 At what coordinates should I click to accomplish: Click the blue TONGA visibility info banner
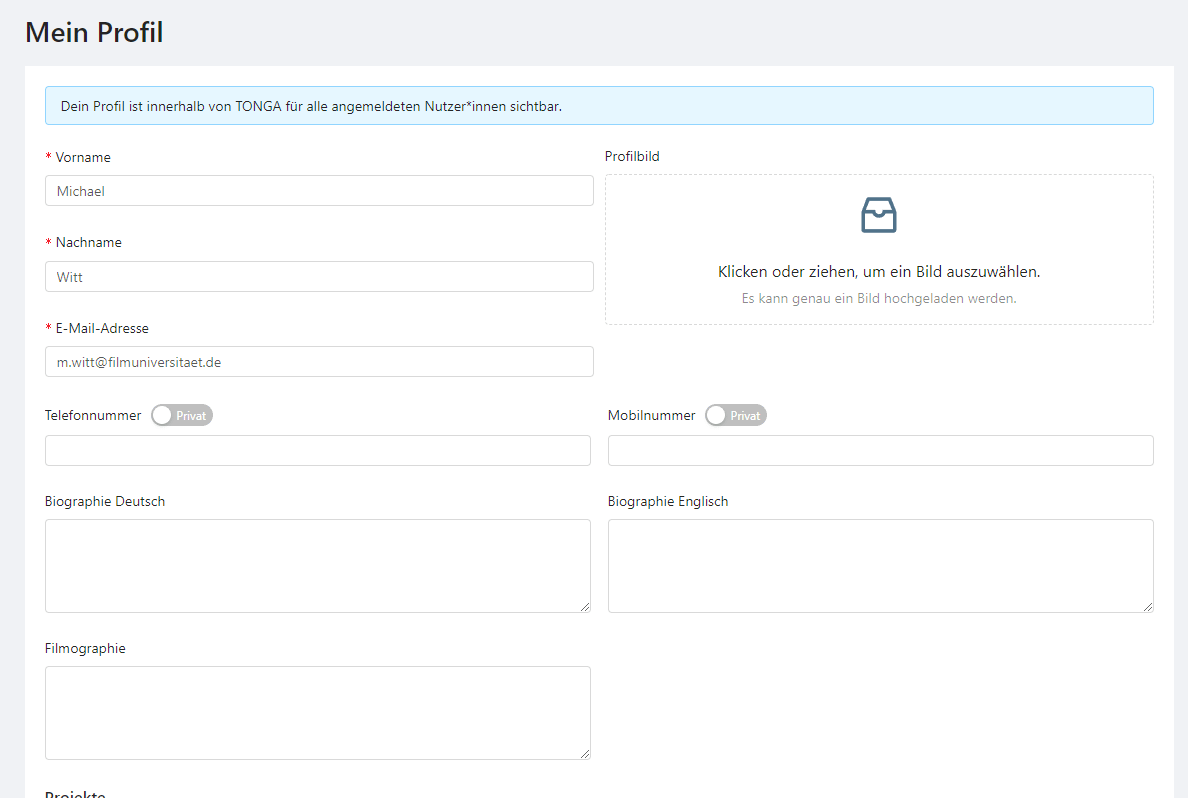coord(598,106)
